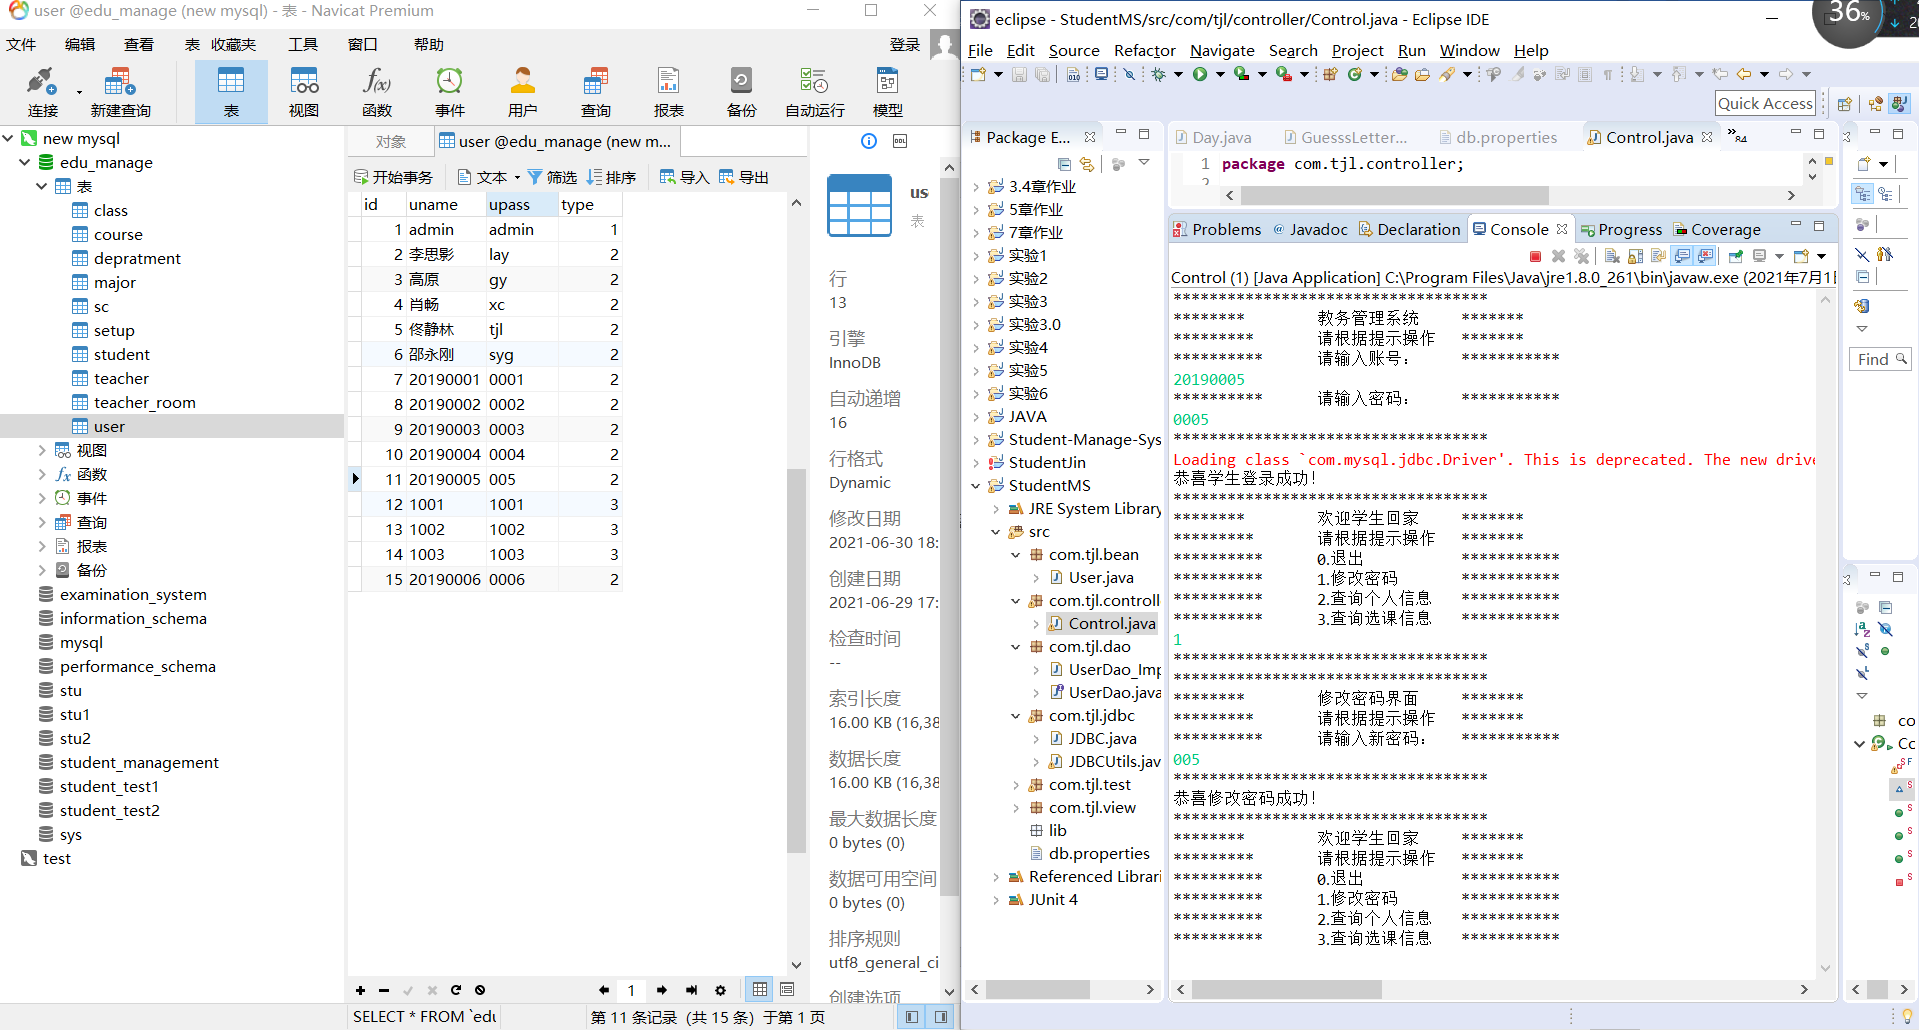Click editor horizontal scrollbar thumb
The image size is (1919, 1030).
[x=1393, y=196]
